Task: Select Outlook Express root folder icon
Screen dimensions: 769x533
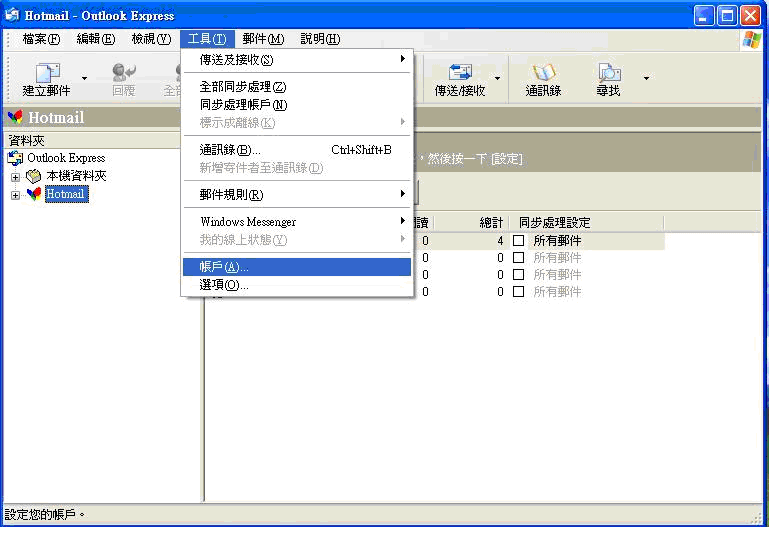Action: tap(15, 158)
